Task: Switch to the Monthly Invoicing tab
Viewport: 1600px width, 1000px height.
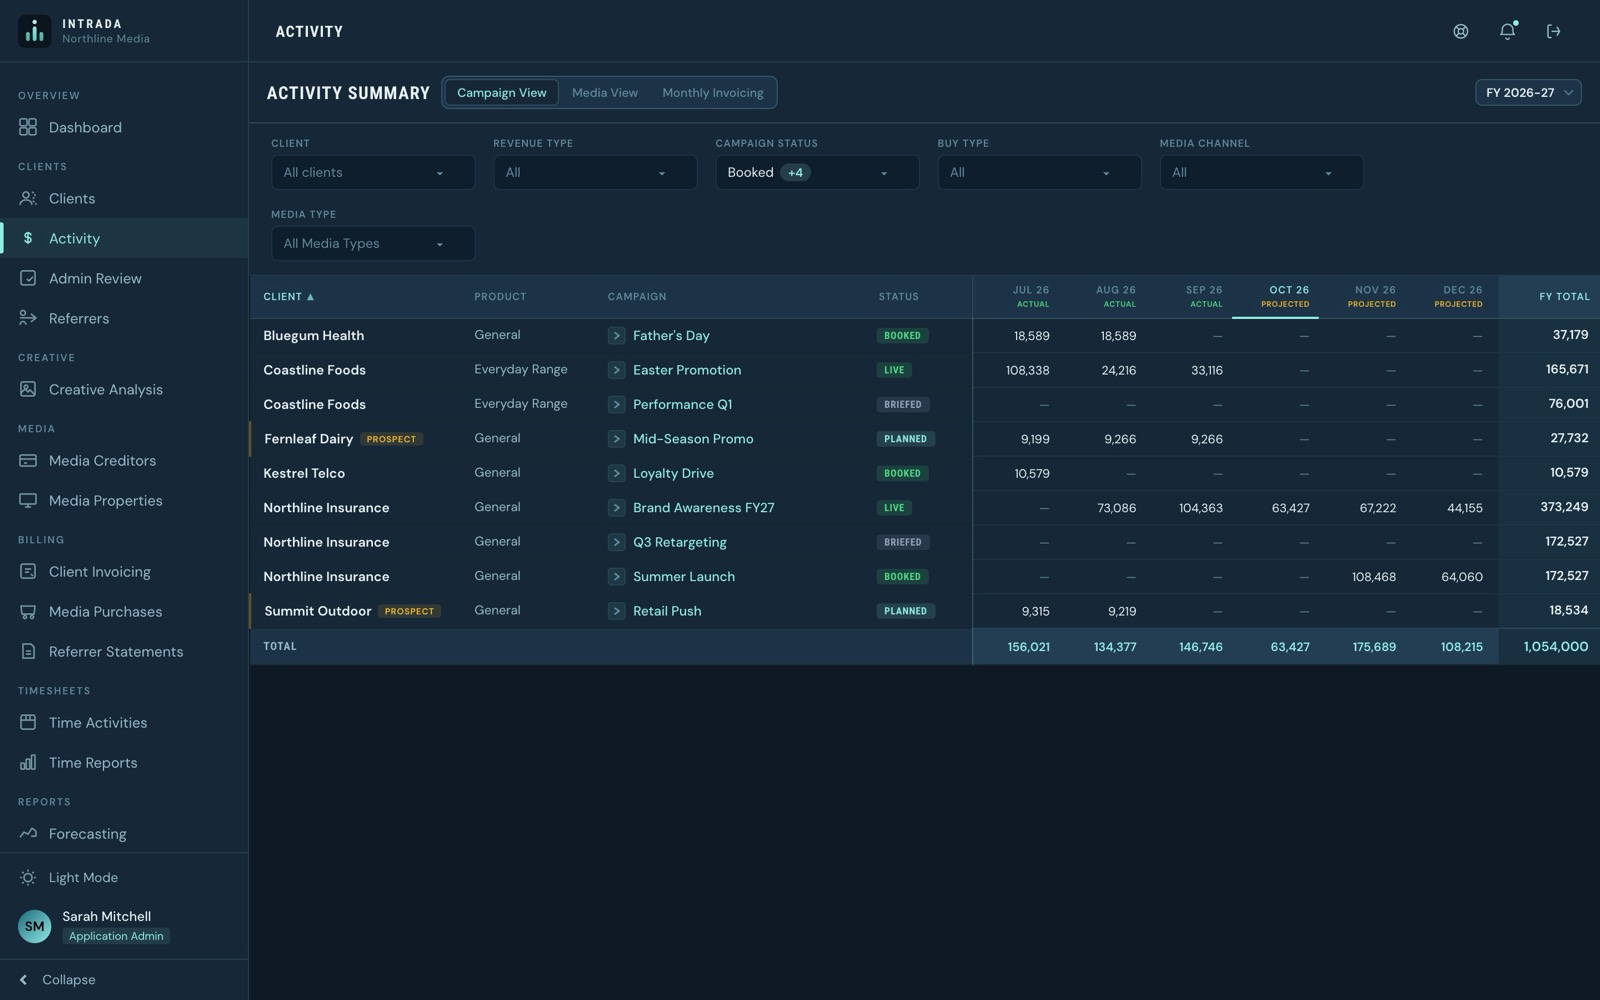Action: 712,92
